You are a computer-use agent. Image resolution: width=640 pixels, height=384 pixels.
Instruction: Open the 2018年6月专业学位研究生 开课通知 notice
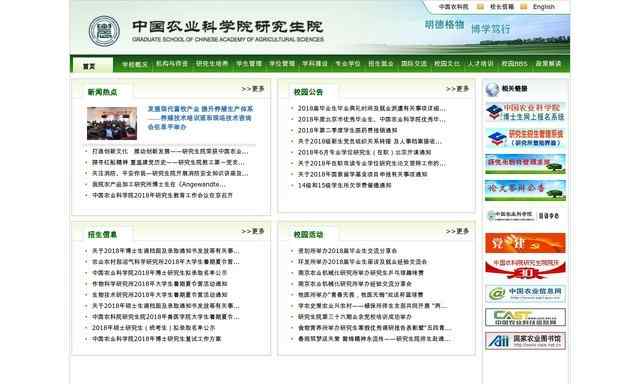pos(364,153)
